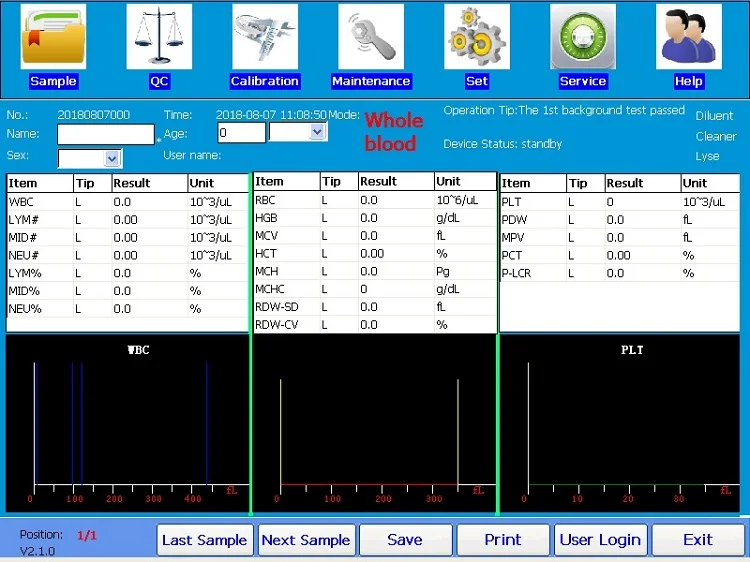Click the Device Status standby text
This screenshot has height=562, width=750.
tap(502, 144)
